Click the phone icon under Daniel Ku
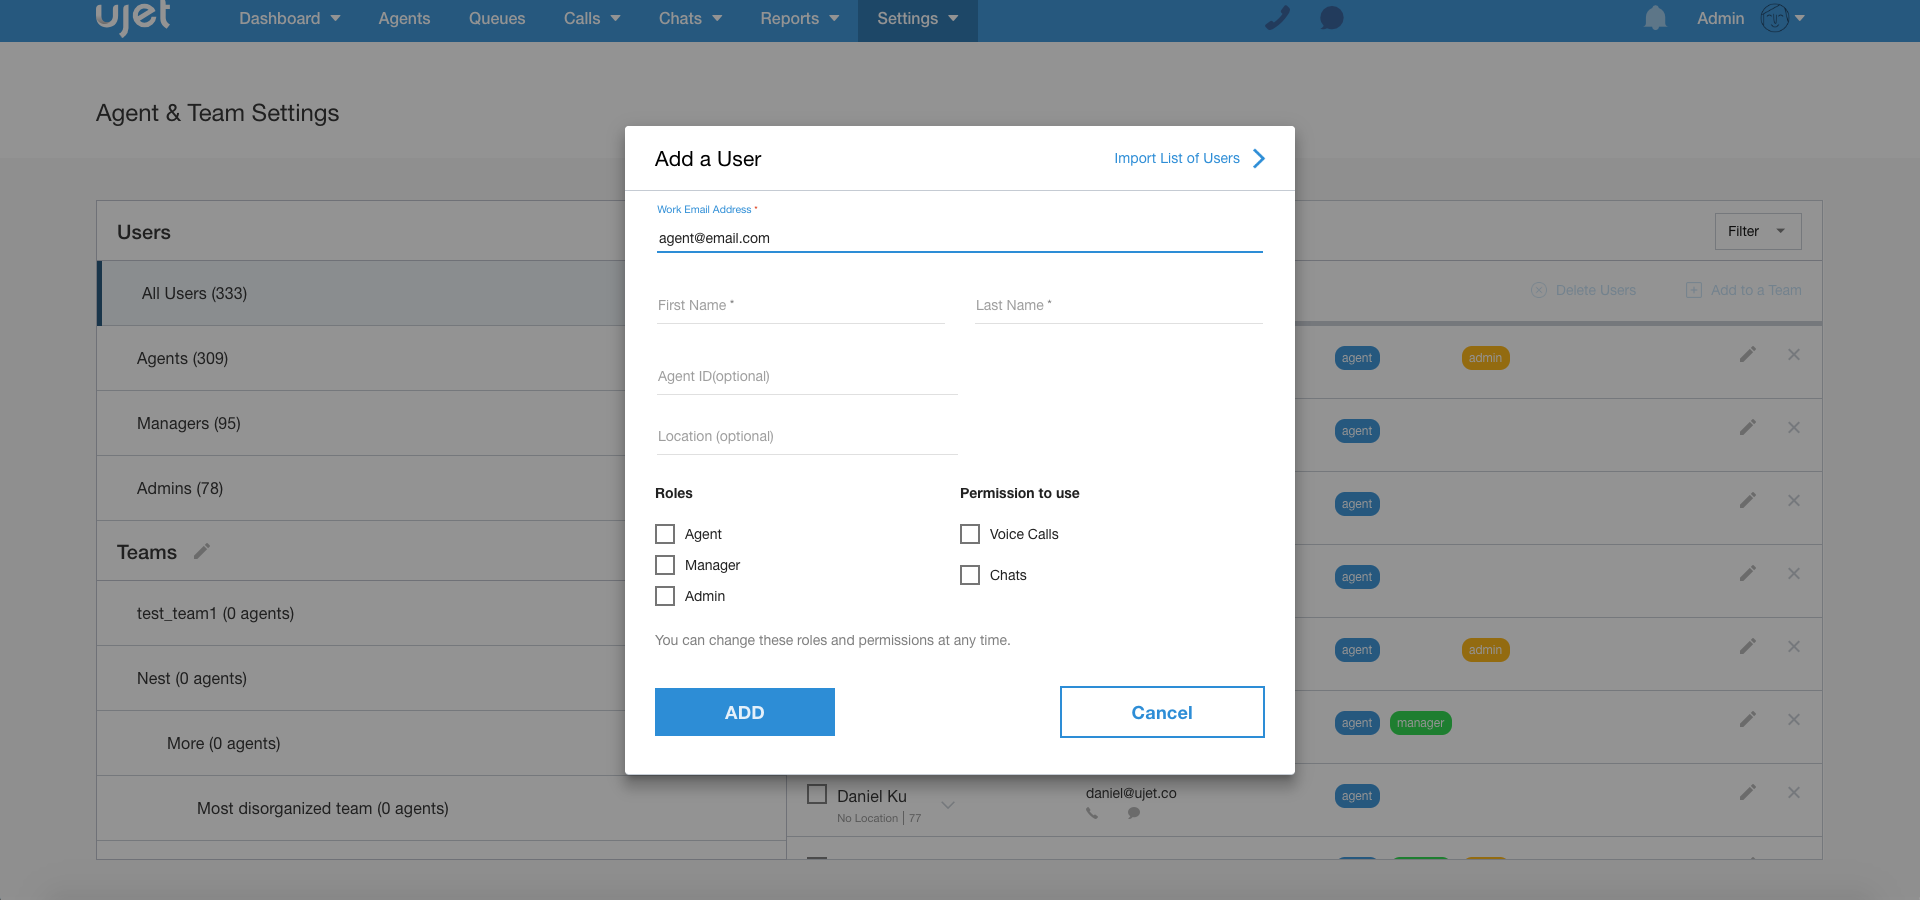 [x=1091, y=814]
